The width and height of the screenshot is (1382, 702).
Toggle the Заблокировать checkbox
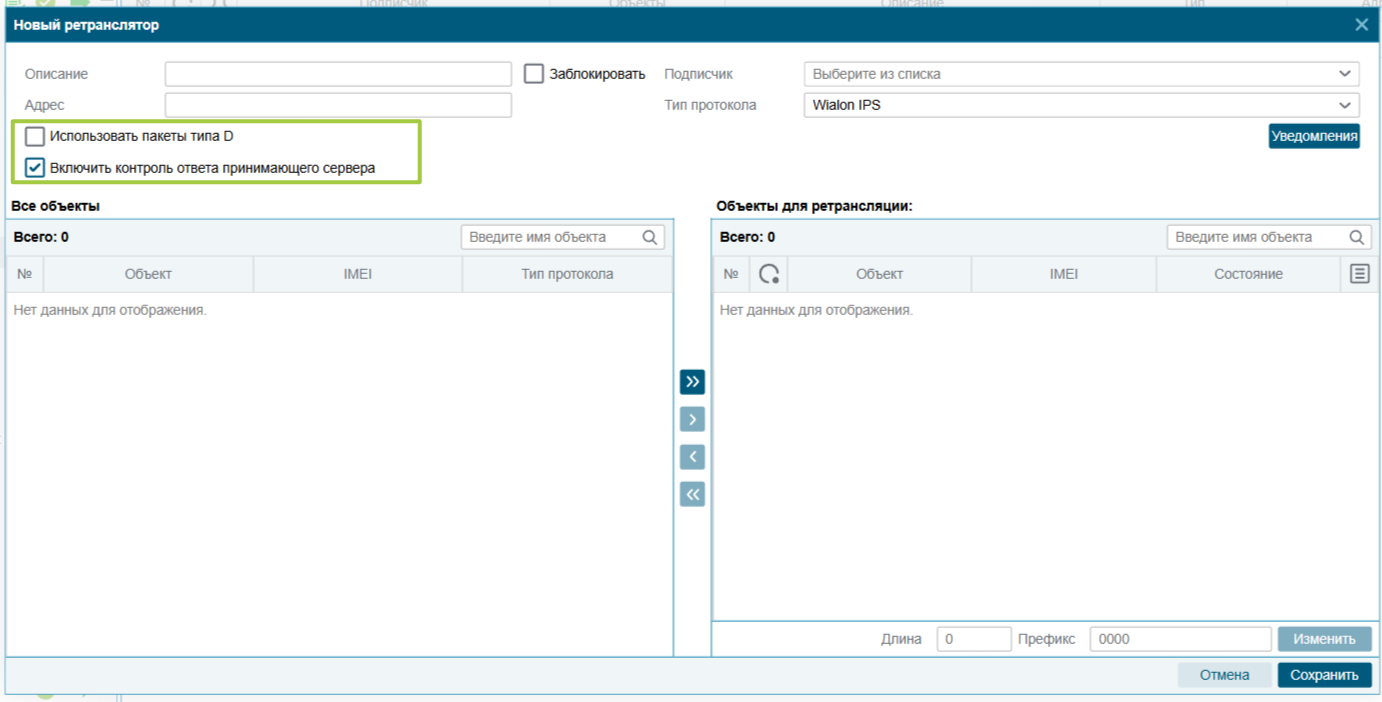coord(534,74)
